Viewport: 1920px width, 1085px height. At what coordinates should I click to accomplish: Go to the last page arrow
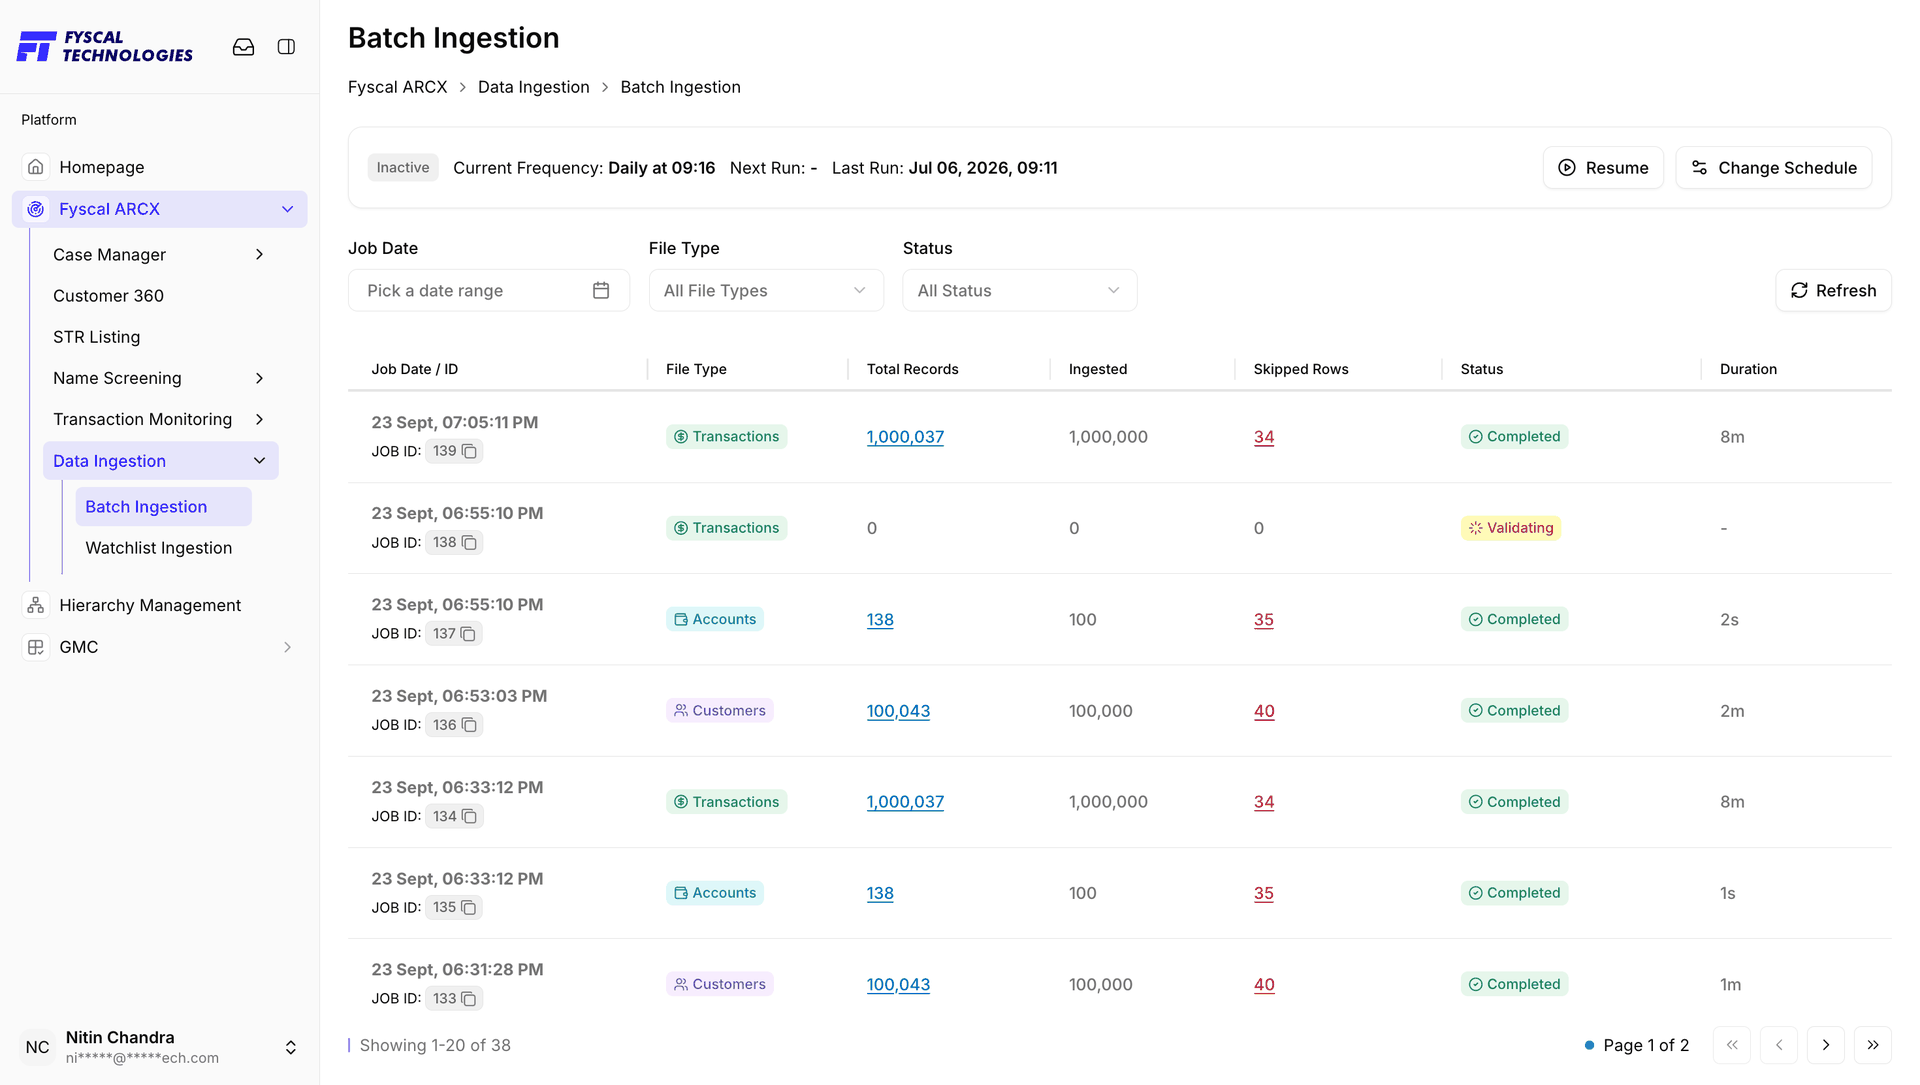point(1872,1045)
